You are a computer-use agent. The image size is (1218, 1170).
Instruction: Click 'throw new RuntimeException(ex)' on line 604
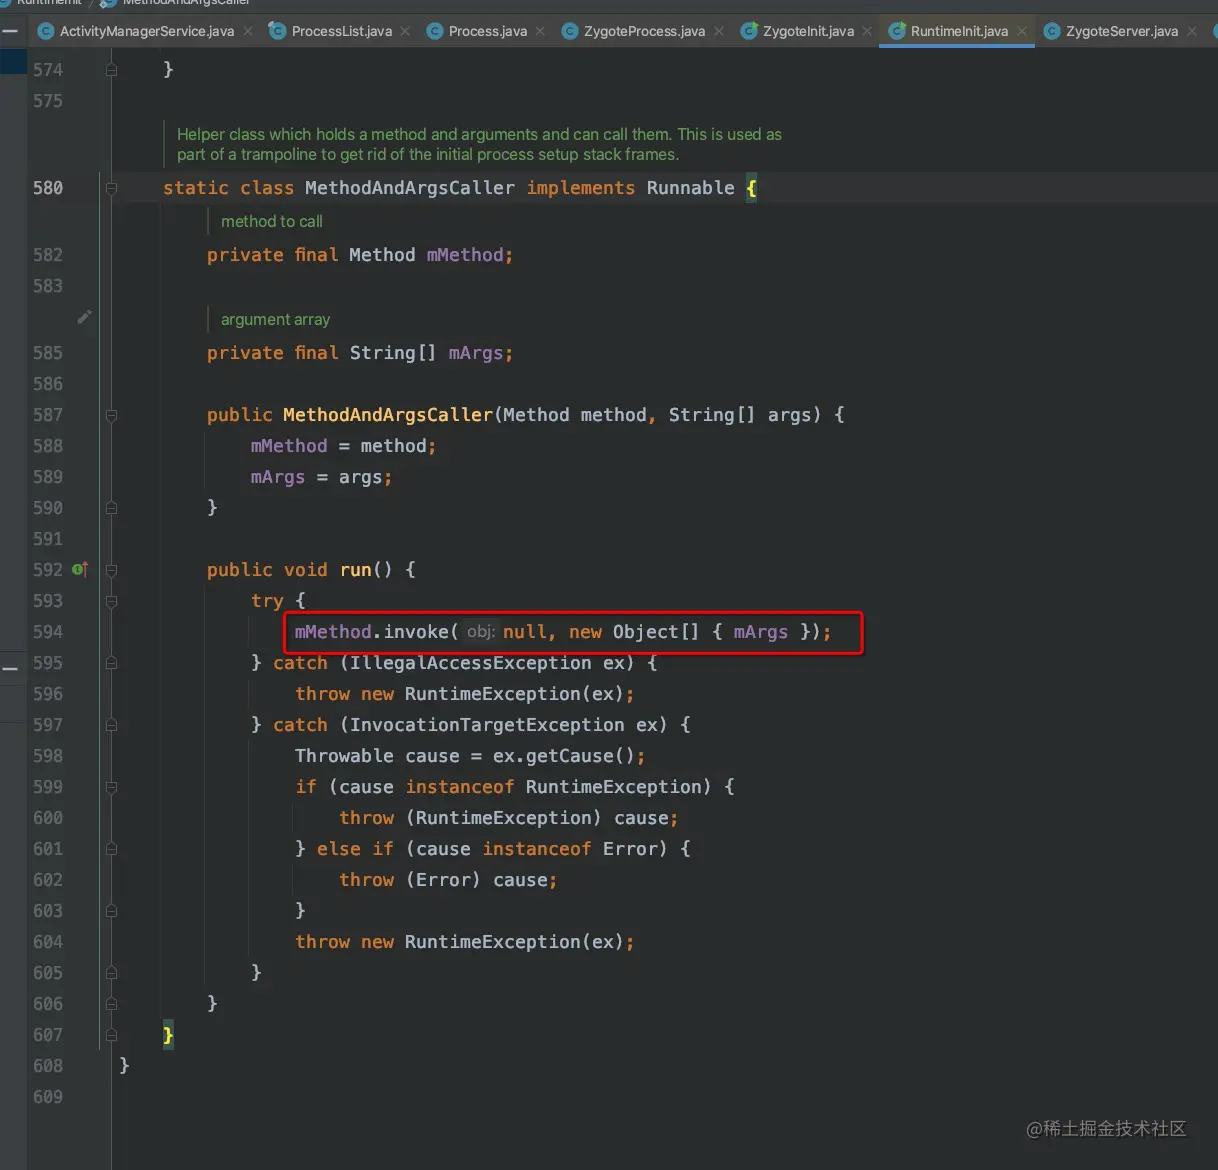[464, 942]
